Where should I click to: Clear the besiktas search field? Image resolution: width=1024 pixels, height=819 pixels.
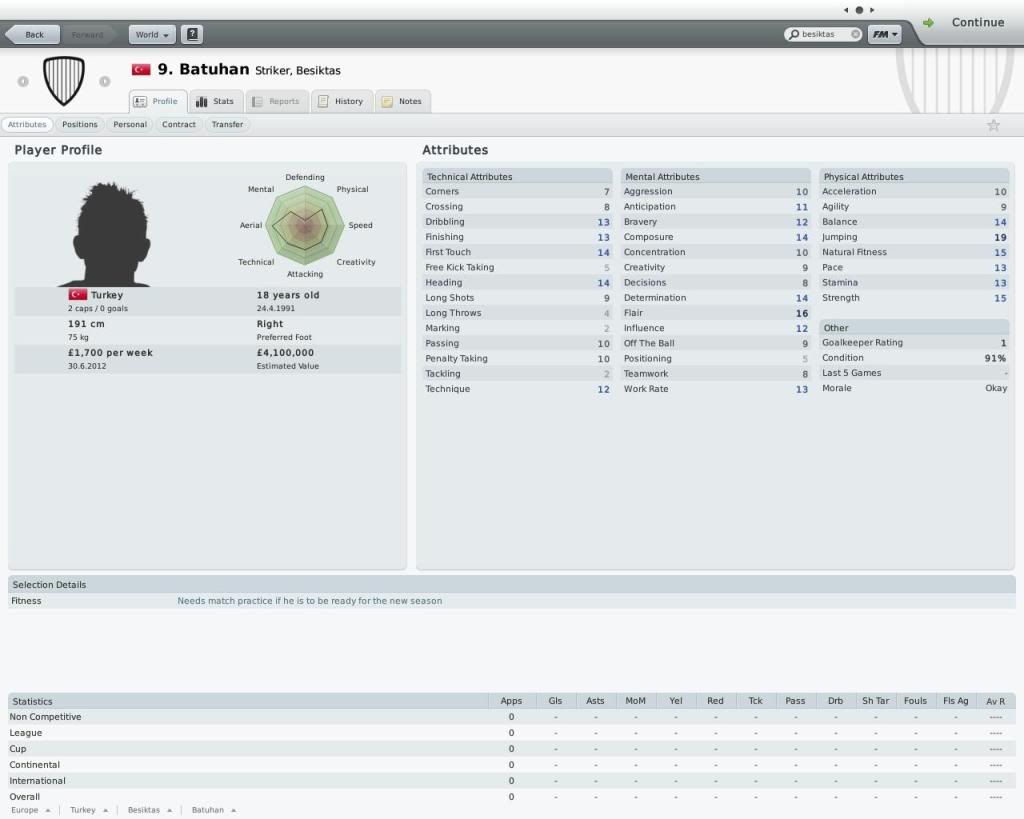click(855, 34)
